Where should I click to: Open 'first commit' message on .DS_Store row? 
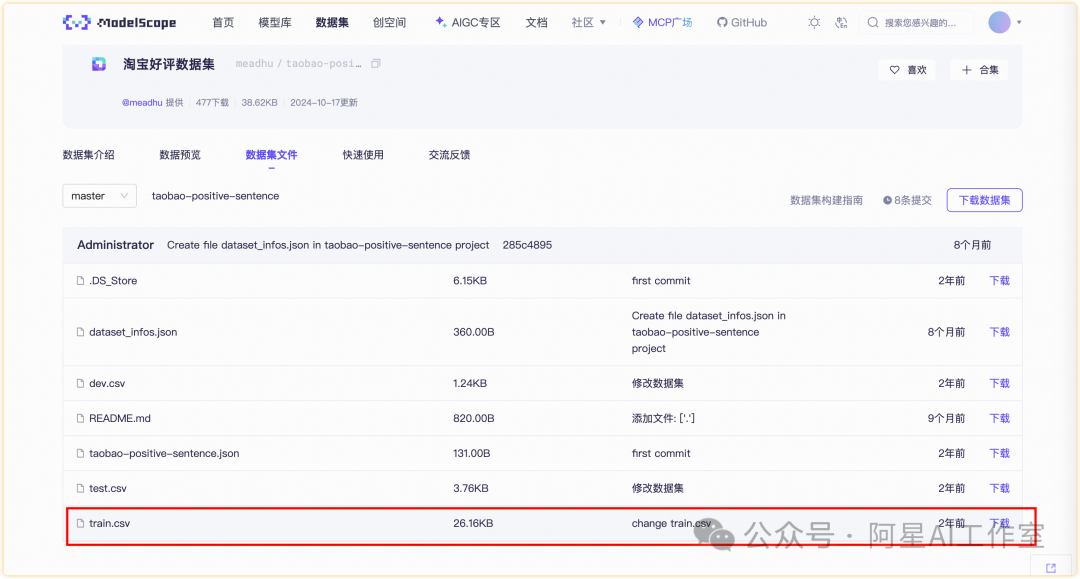coord(661,281)
